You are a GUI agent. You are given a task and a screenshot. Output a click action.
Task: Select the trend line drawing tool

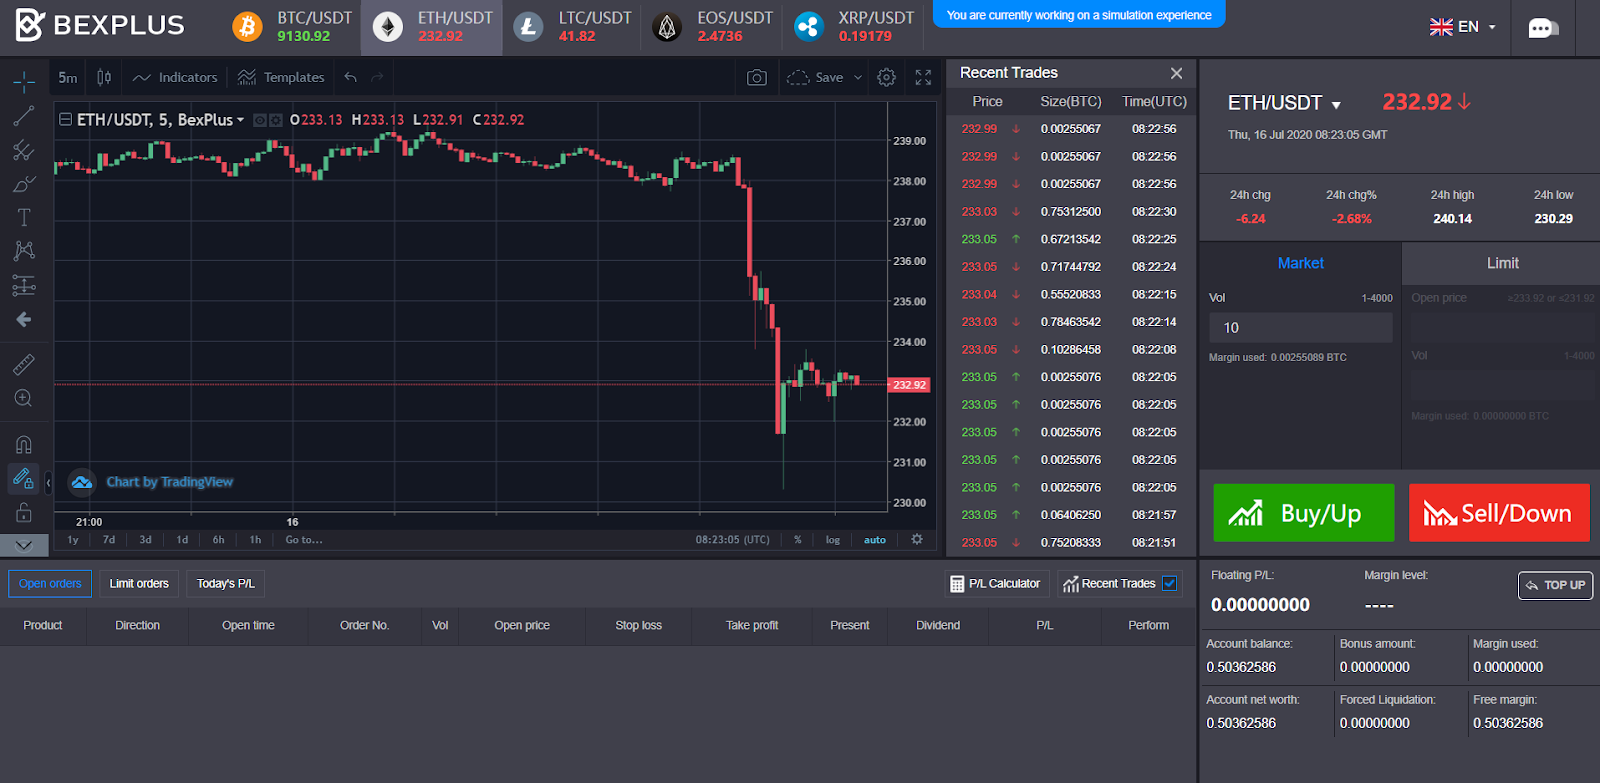tap(24, 116)
